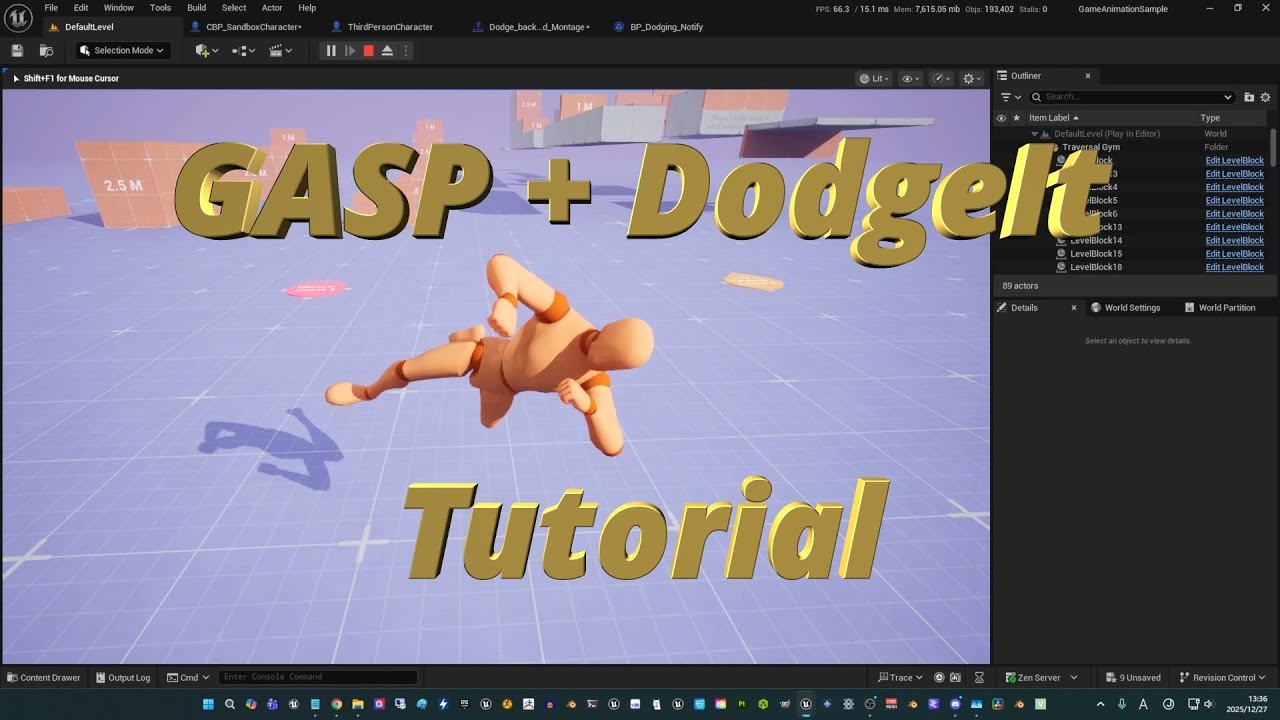The height and width of the screenshot is (720, 1280).
Task: Open the Windows Start menu
Action: 208,704
